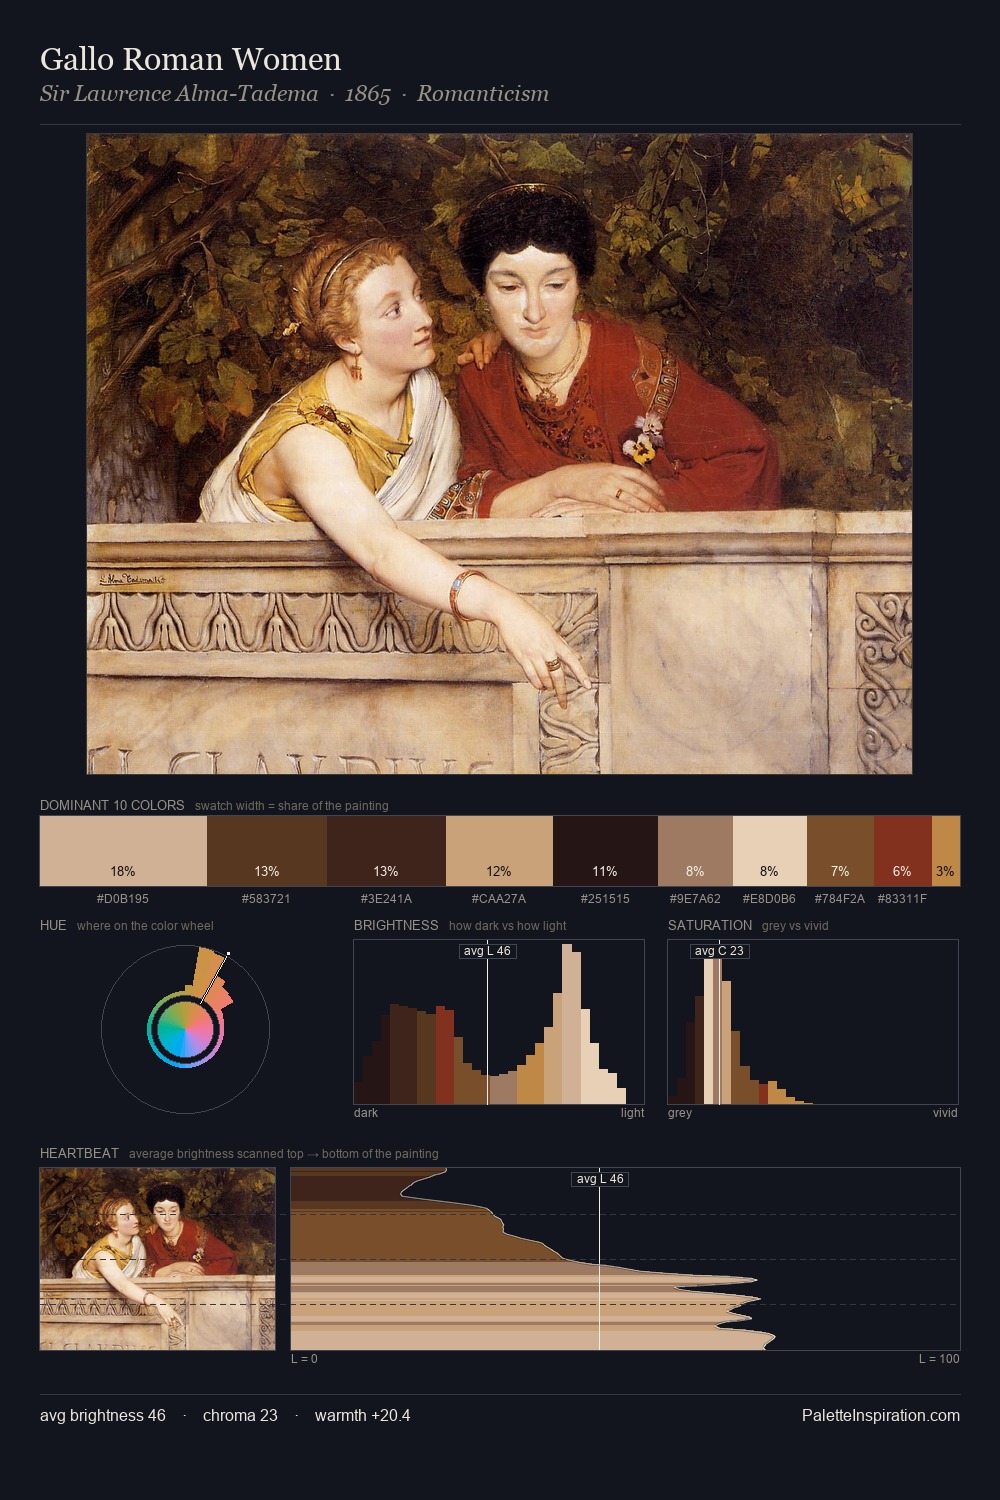
Task: Click the hex code #E8D0B6
Action: 769,899
